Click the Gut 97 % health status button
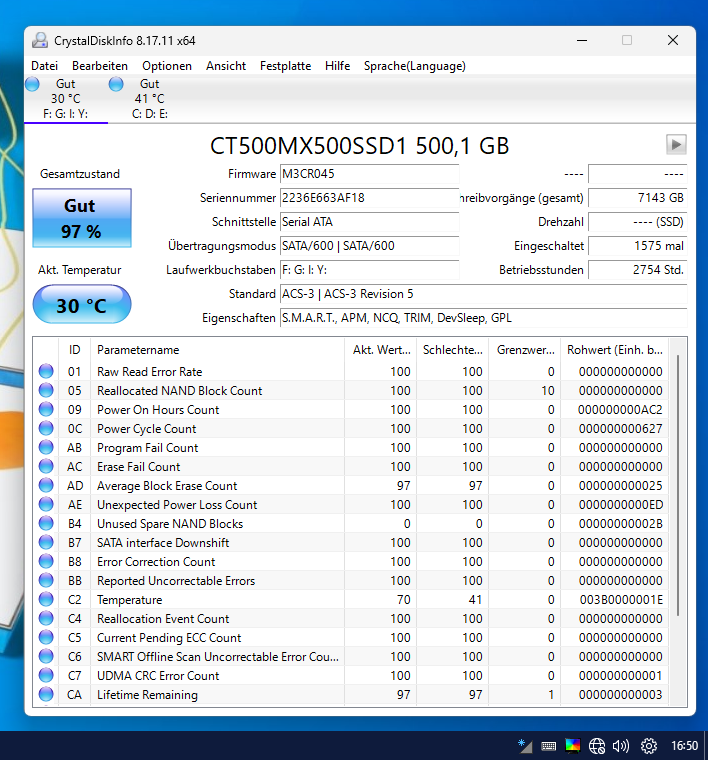The image size is (708, 760). pos(82,218)
